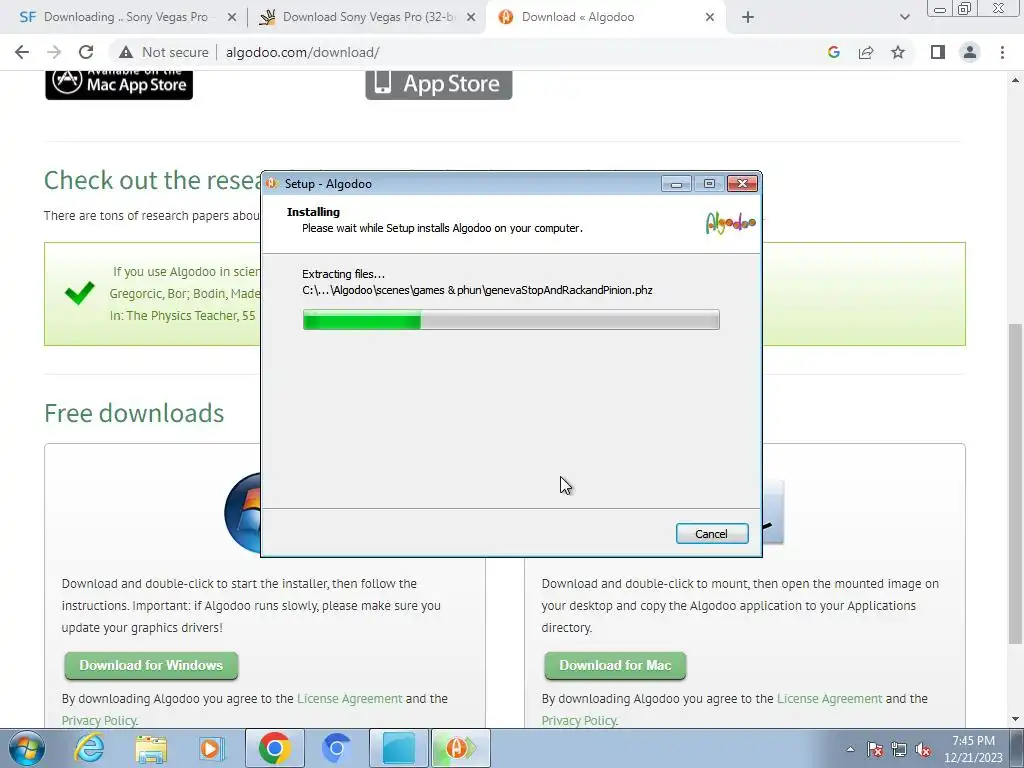Image resolution: width=1024 pixels, height=768 pixels.
Task: Click the Extracting files… status text
Action: 344,274
